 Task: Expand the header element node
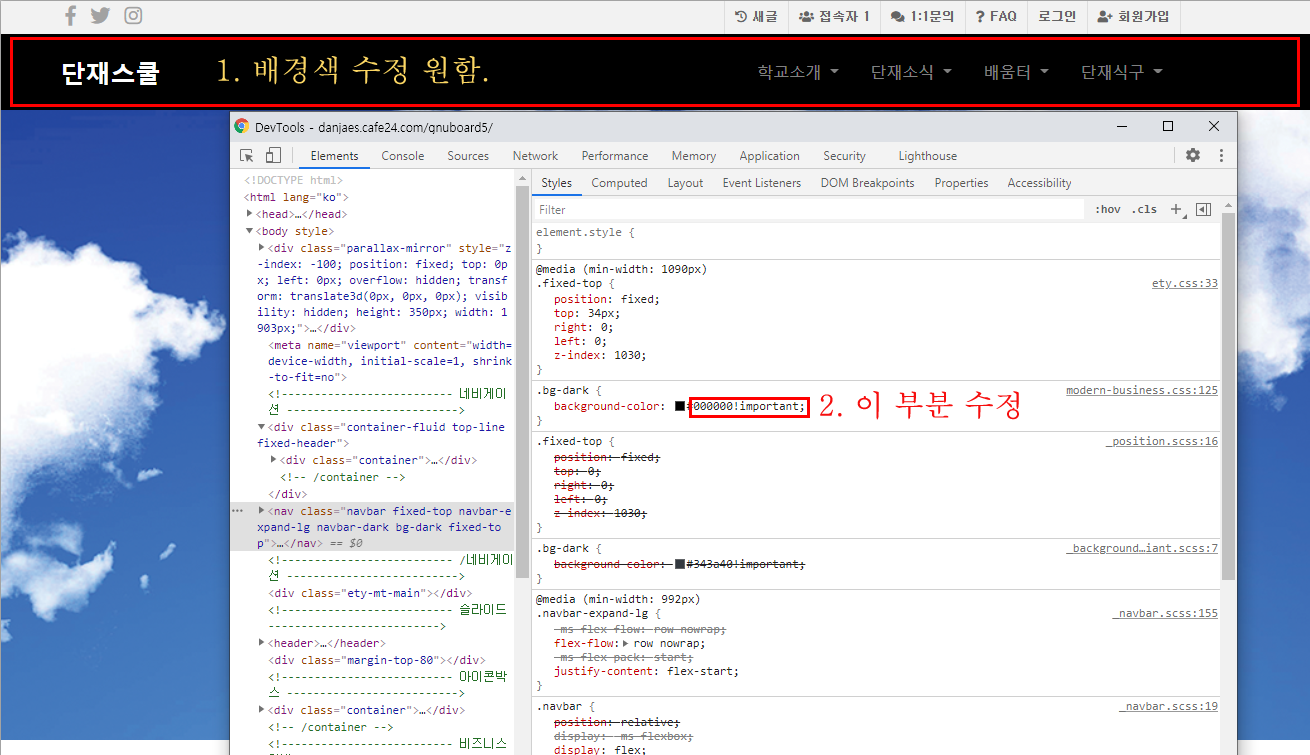[262, 643]
